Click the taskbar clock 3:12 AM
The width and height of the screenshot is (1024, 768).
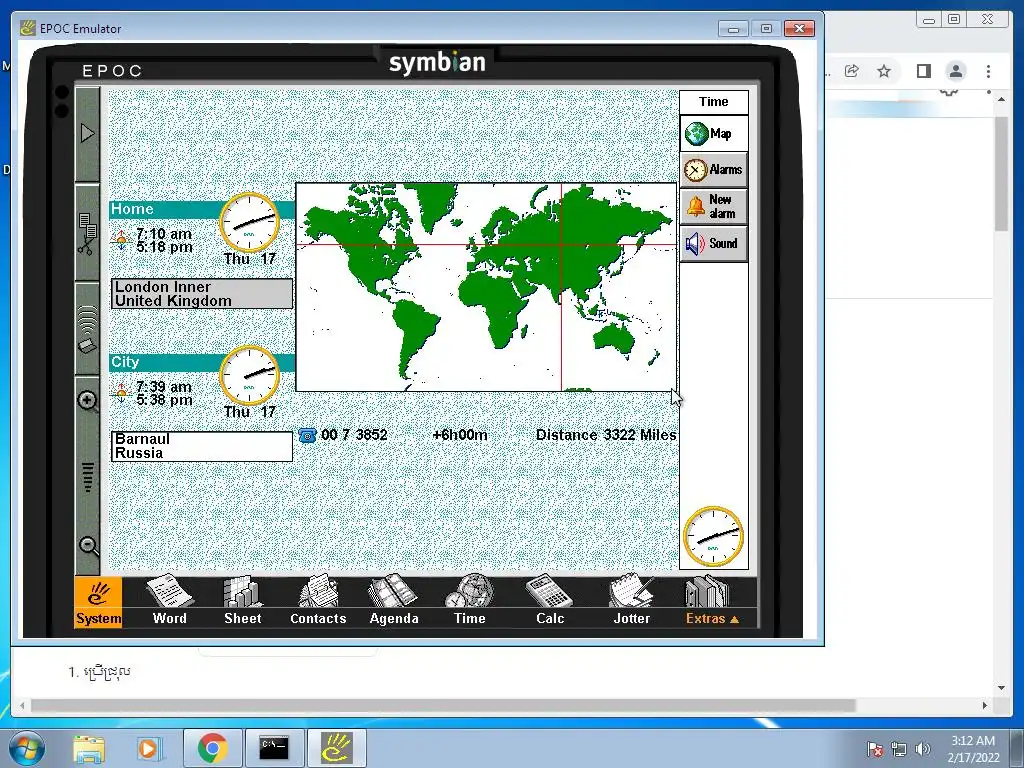click(973, 741)
